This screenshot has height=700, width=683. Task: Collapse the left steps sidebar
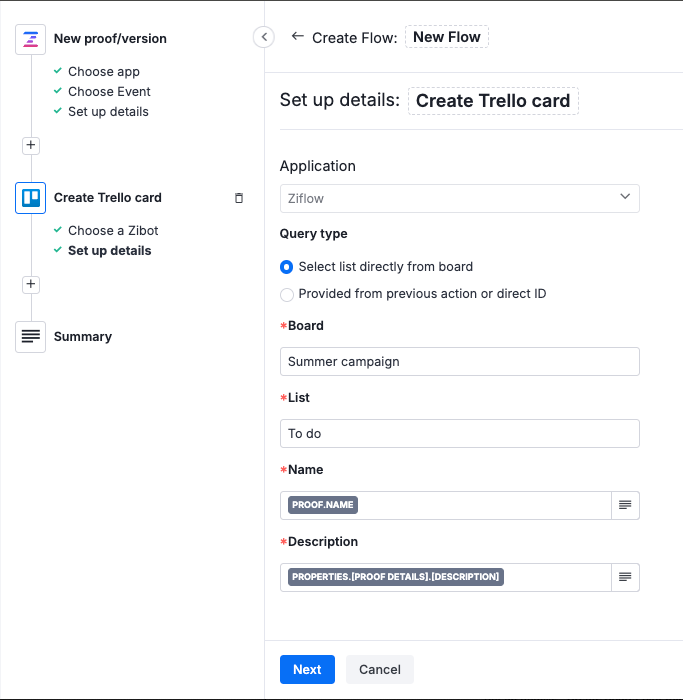pos(264,37)
